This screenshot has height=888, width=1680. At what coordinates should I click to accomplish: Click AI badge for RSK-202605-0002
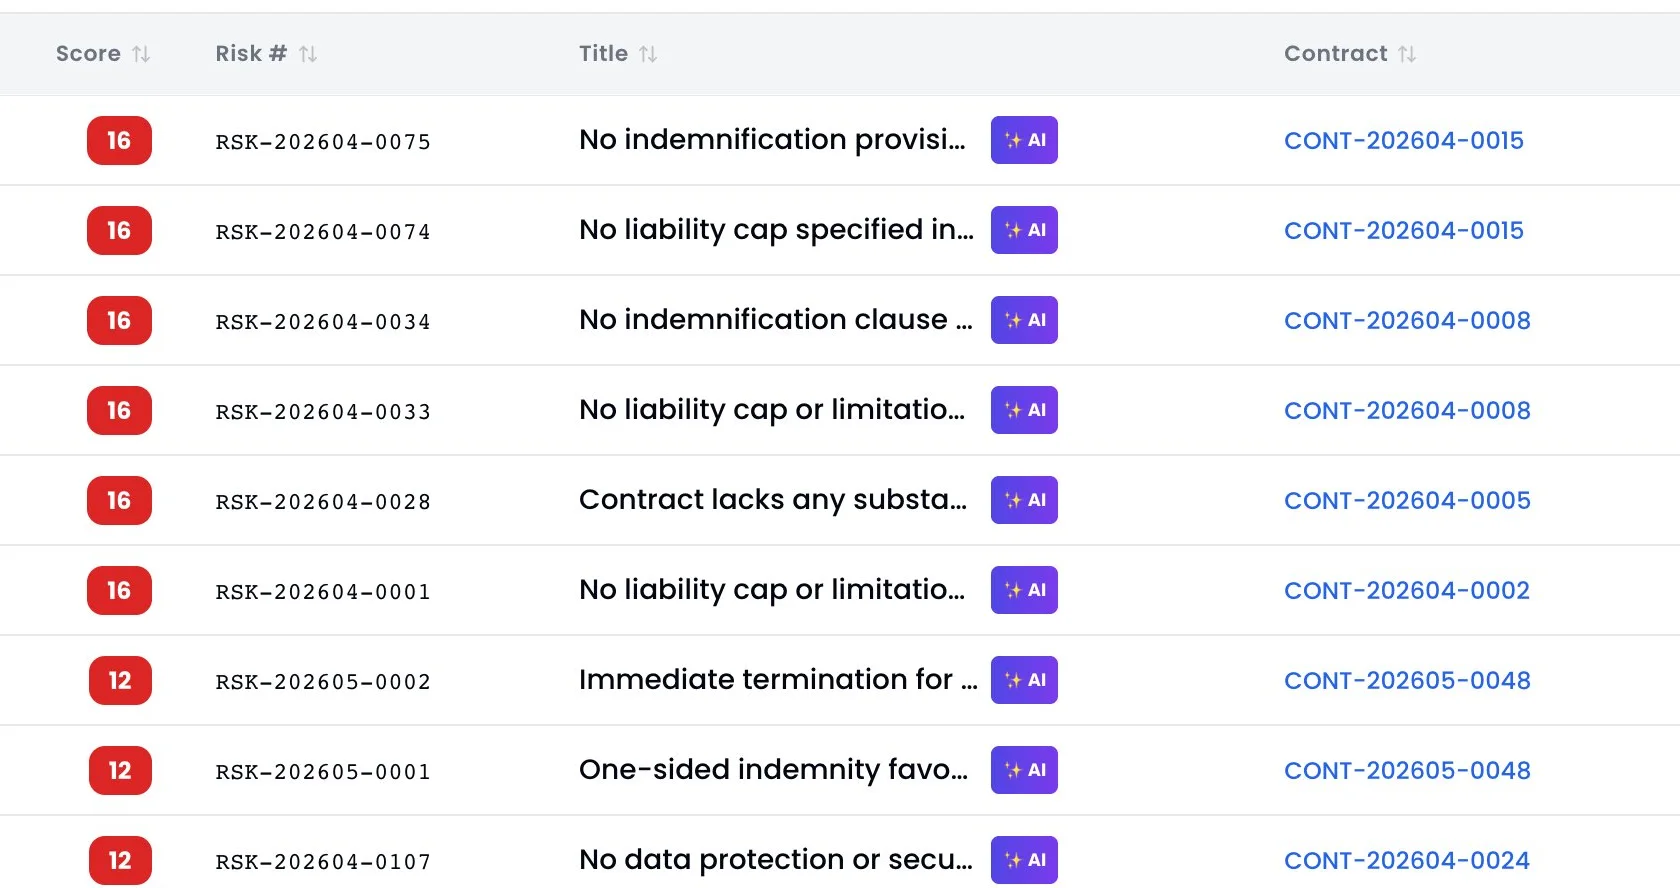pos(1024,680)
